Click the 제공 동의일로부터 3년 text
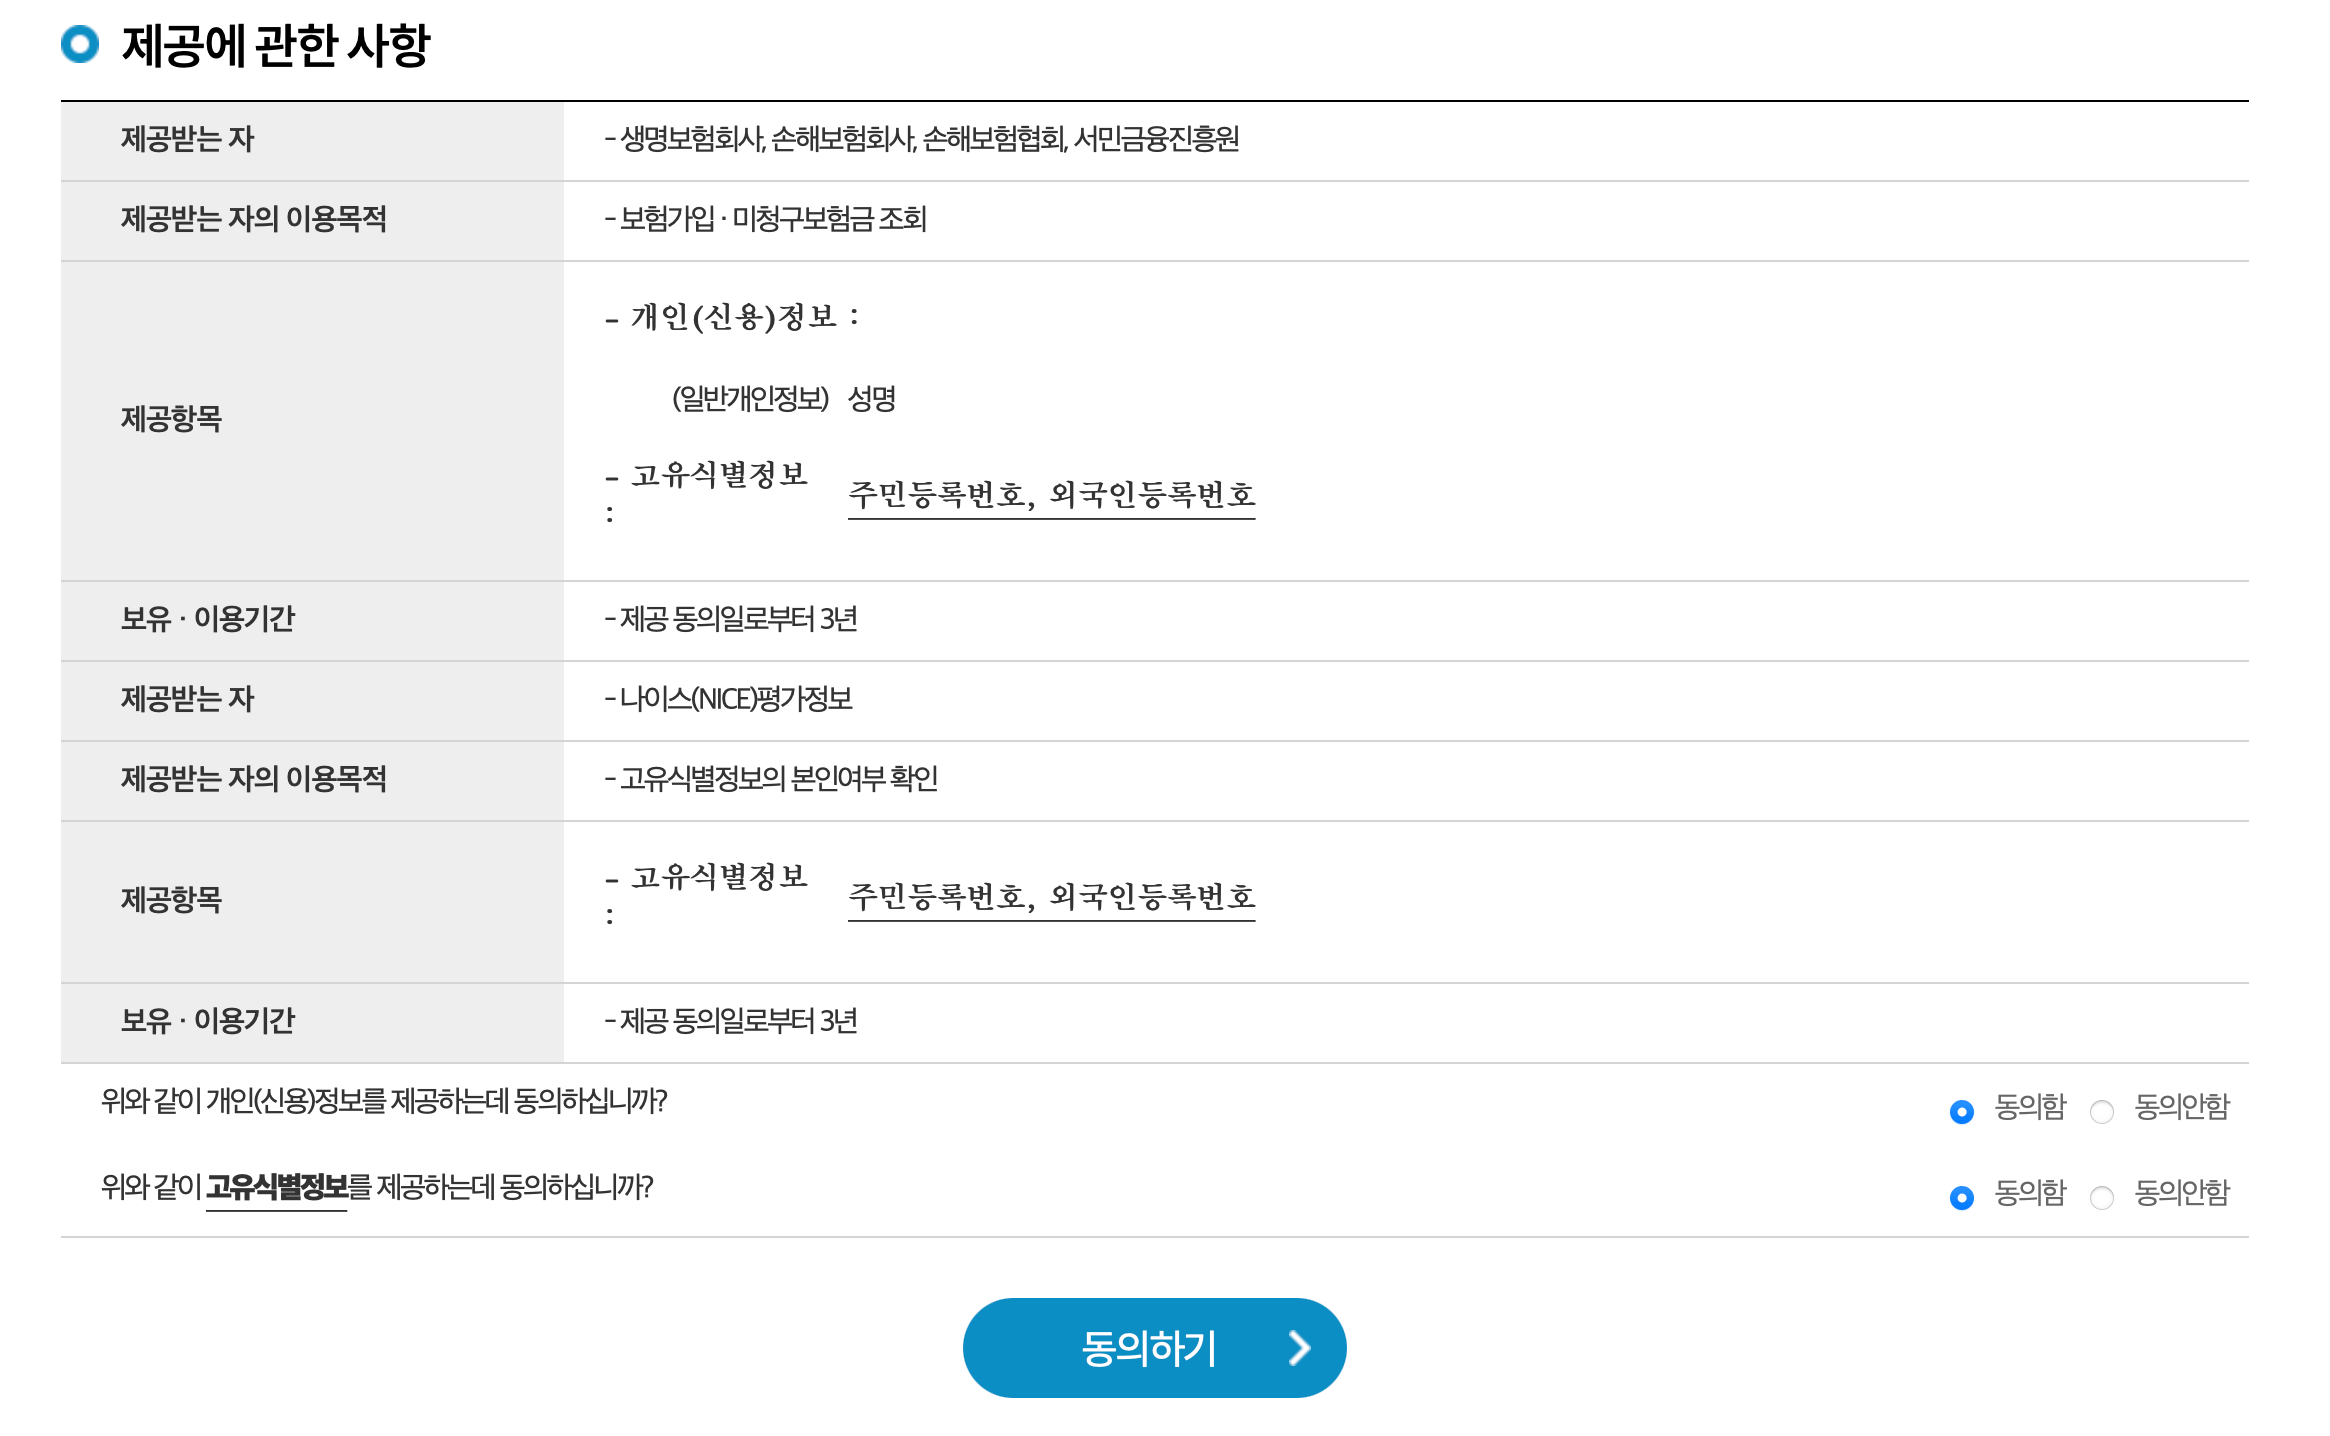The image size is (2330, 1436). click(x=737, y=620)
